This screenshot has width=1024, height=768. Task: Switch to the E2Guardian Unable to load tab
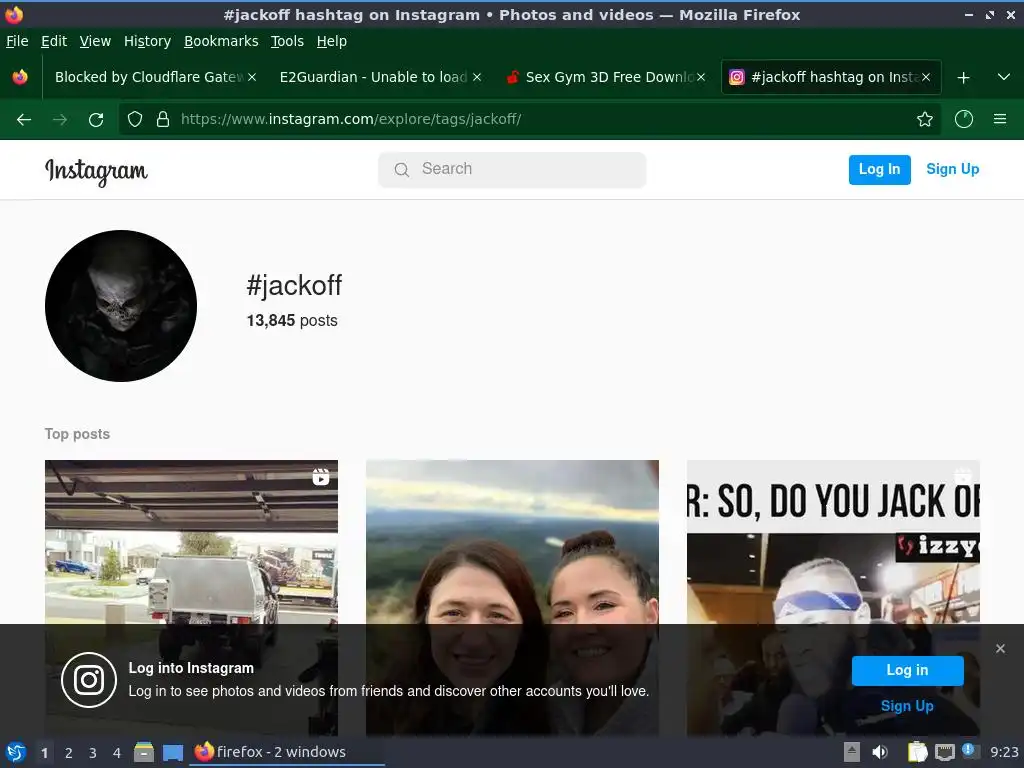tap(373, 77)
